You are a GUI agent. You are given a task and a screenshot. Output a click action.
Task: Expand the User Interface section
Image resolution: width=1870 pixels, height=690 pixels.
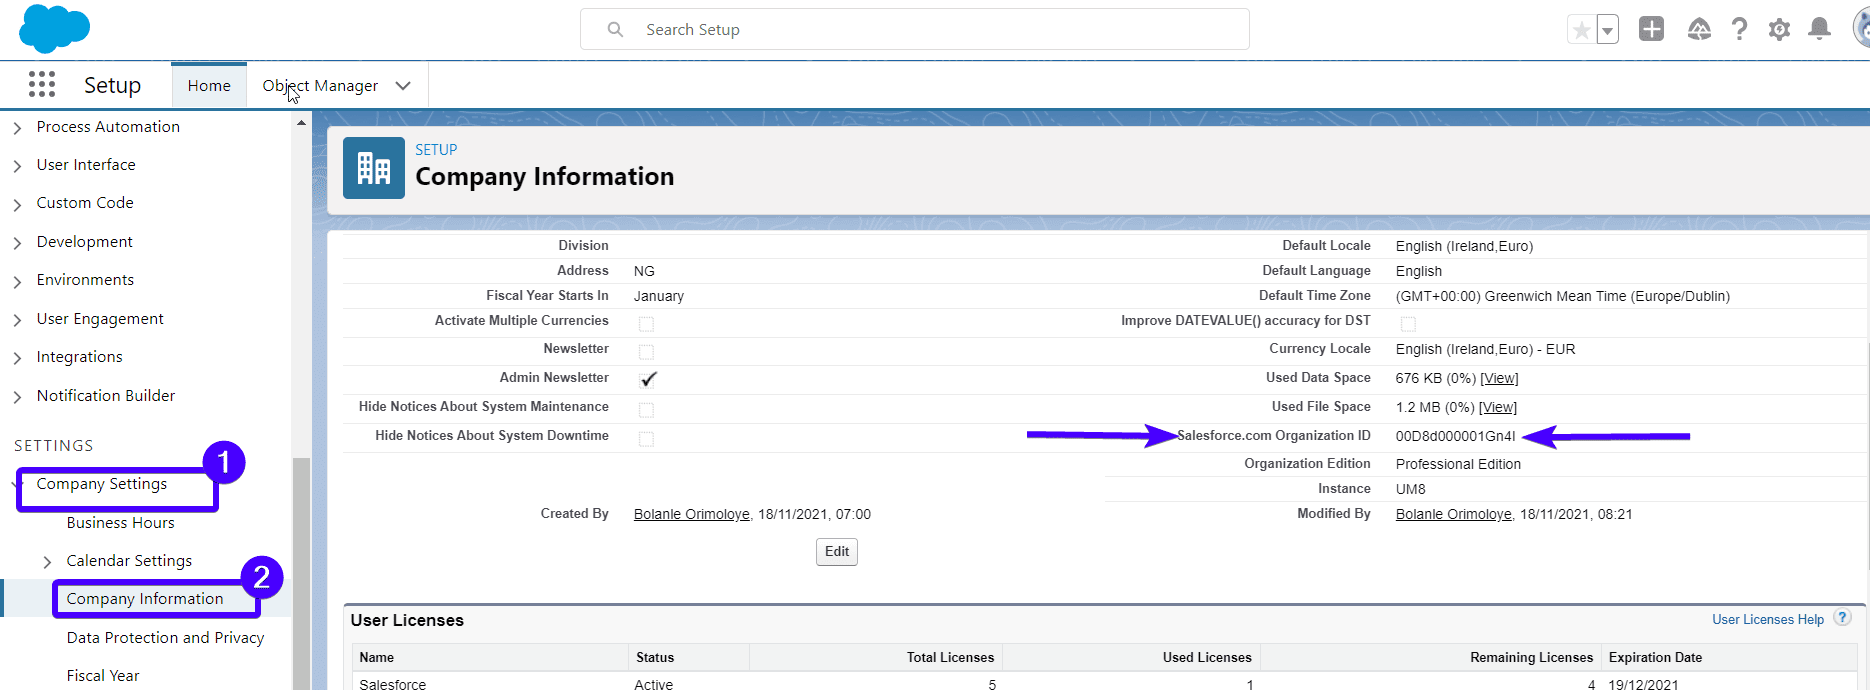pos(17,166)
